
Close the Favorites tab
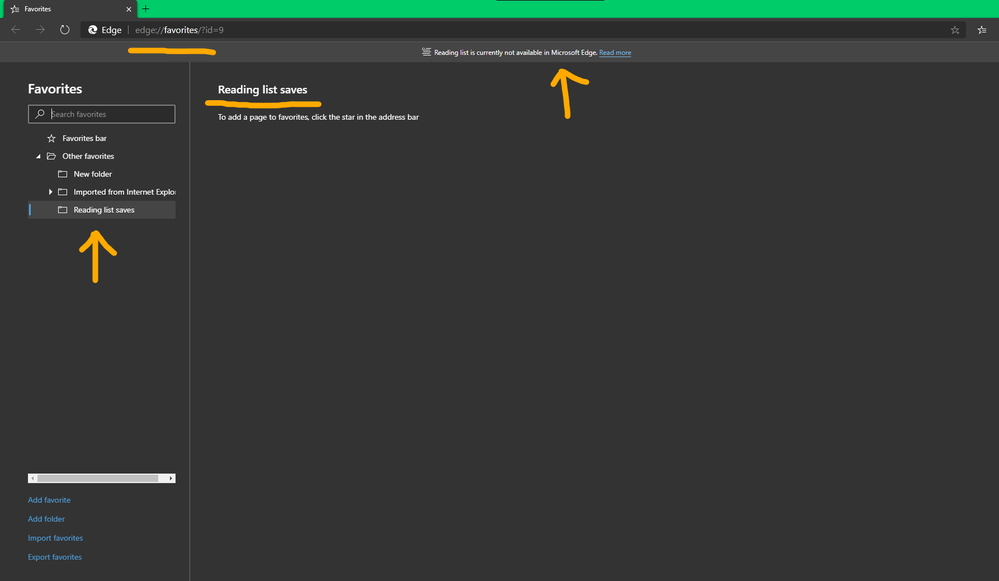tap(129, 9)
